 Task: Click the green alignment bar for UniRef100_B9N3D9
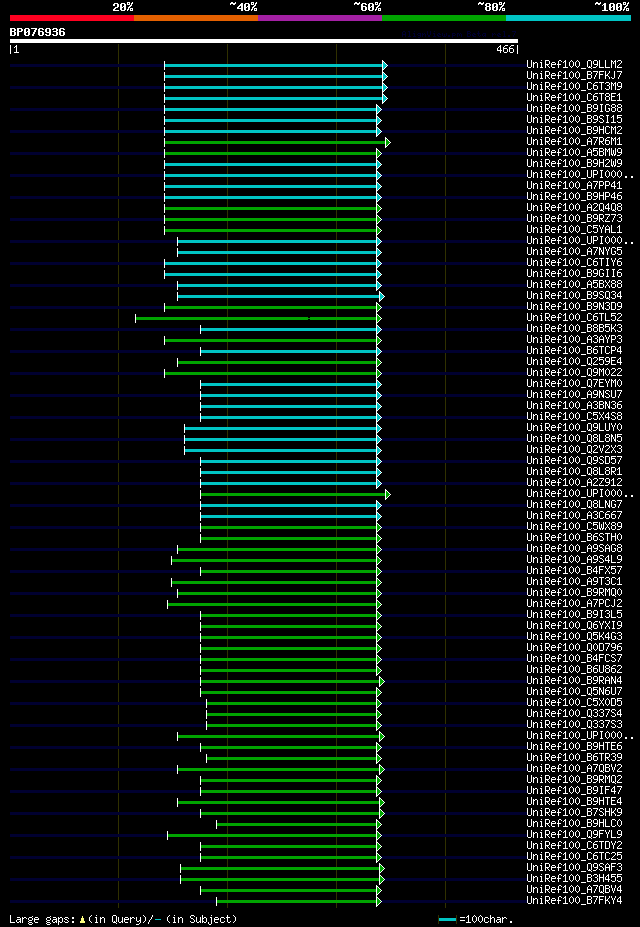point(273,307)
